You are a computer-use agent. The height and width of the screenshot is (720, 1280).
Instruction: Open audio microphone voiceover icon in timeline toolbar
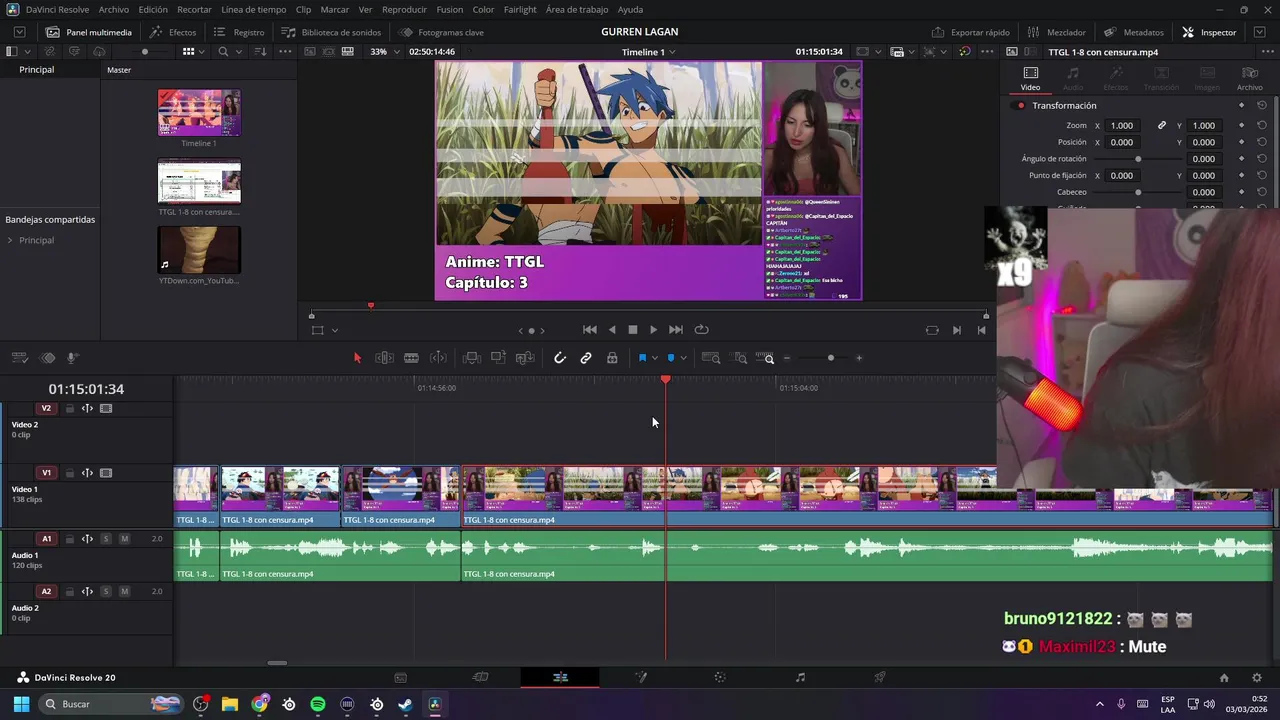pos(72,358)
